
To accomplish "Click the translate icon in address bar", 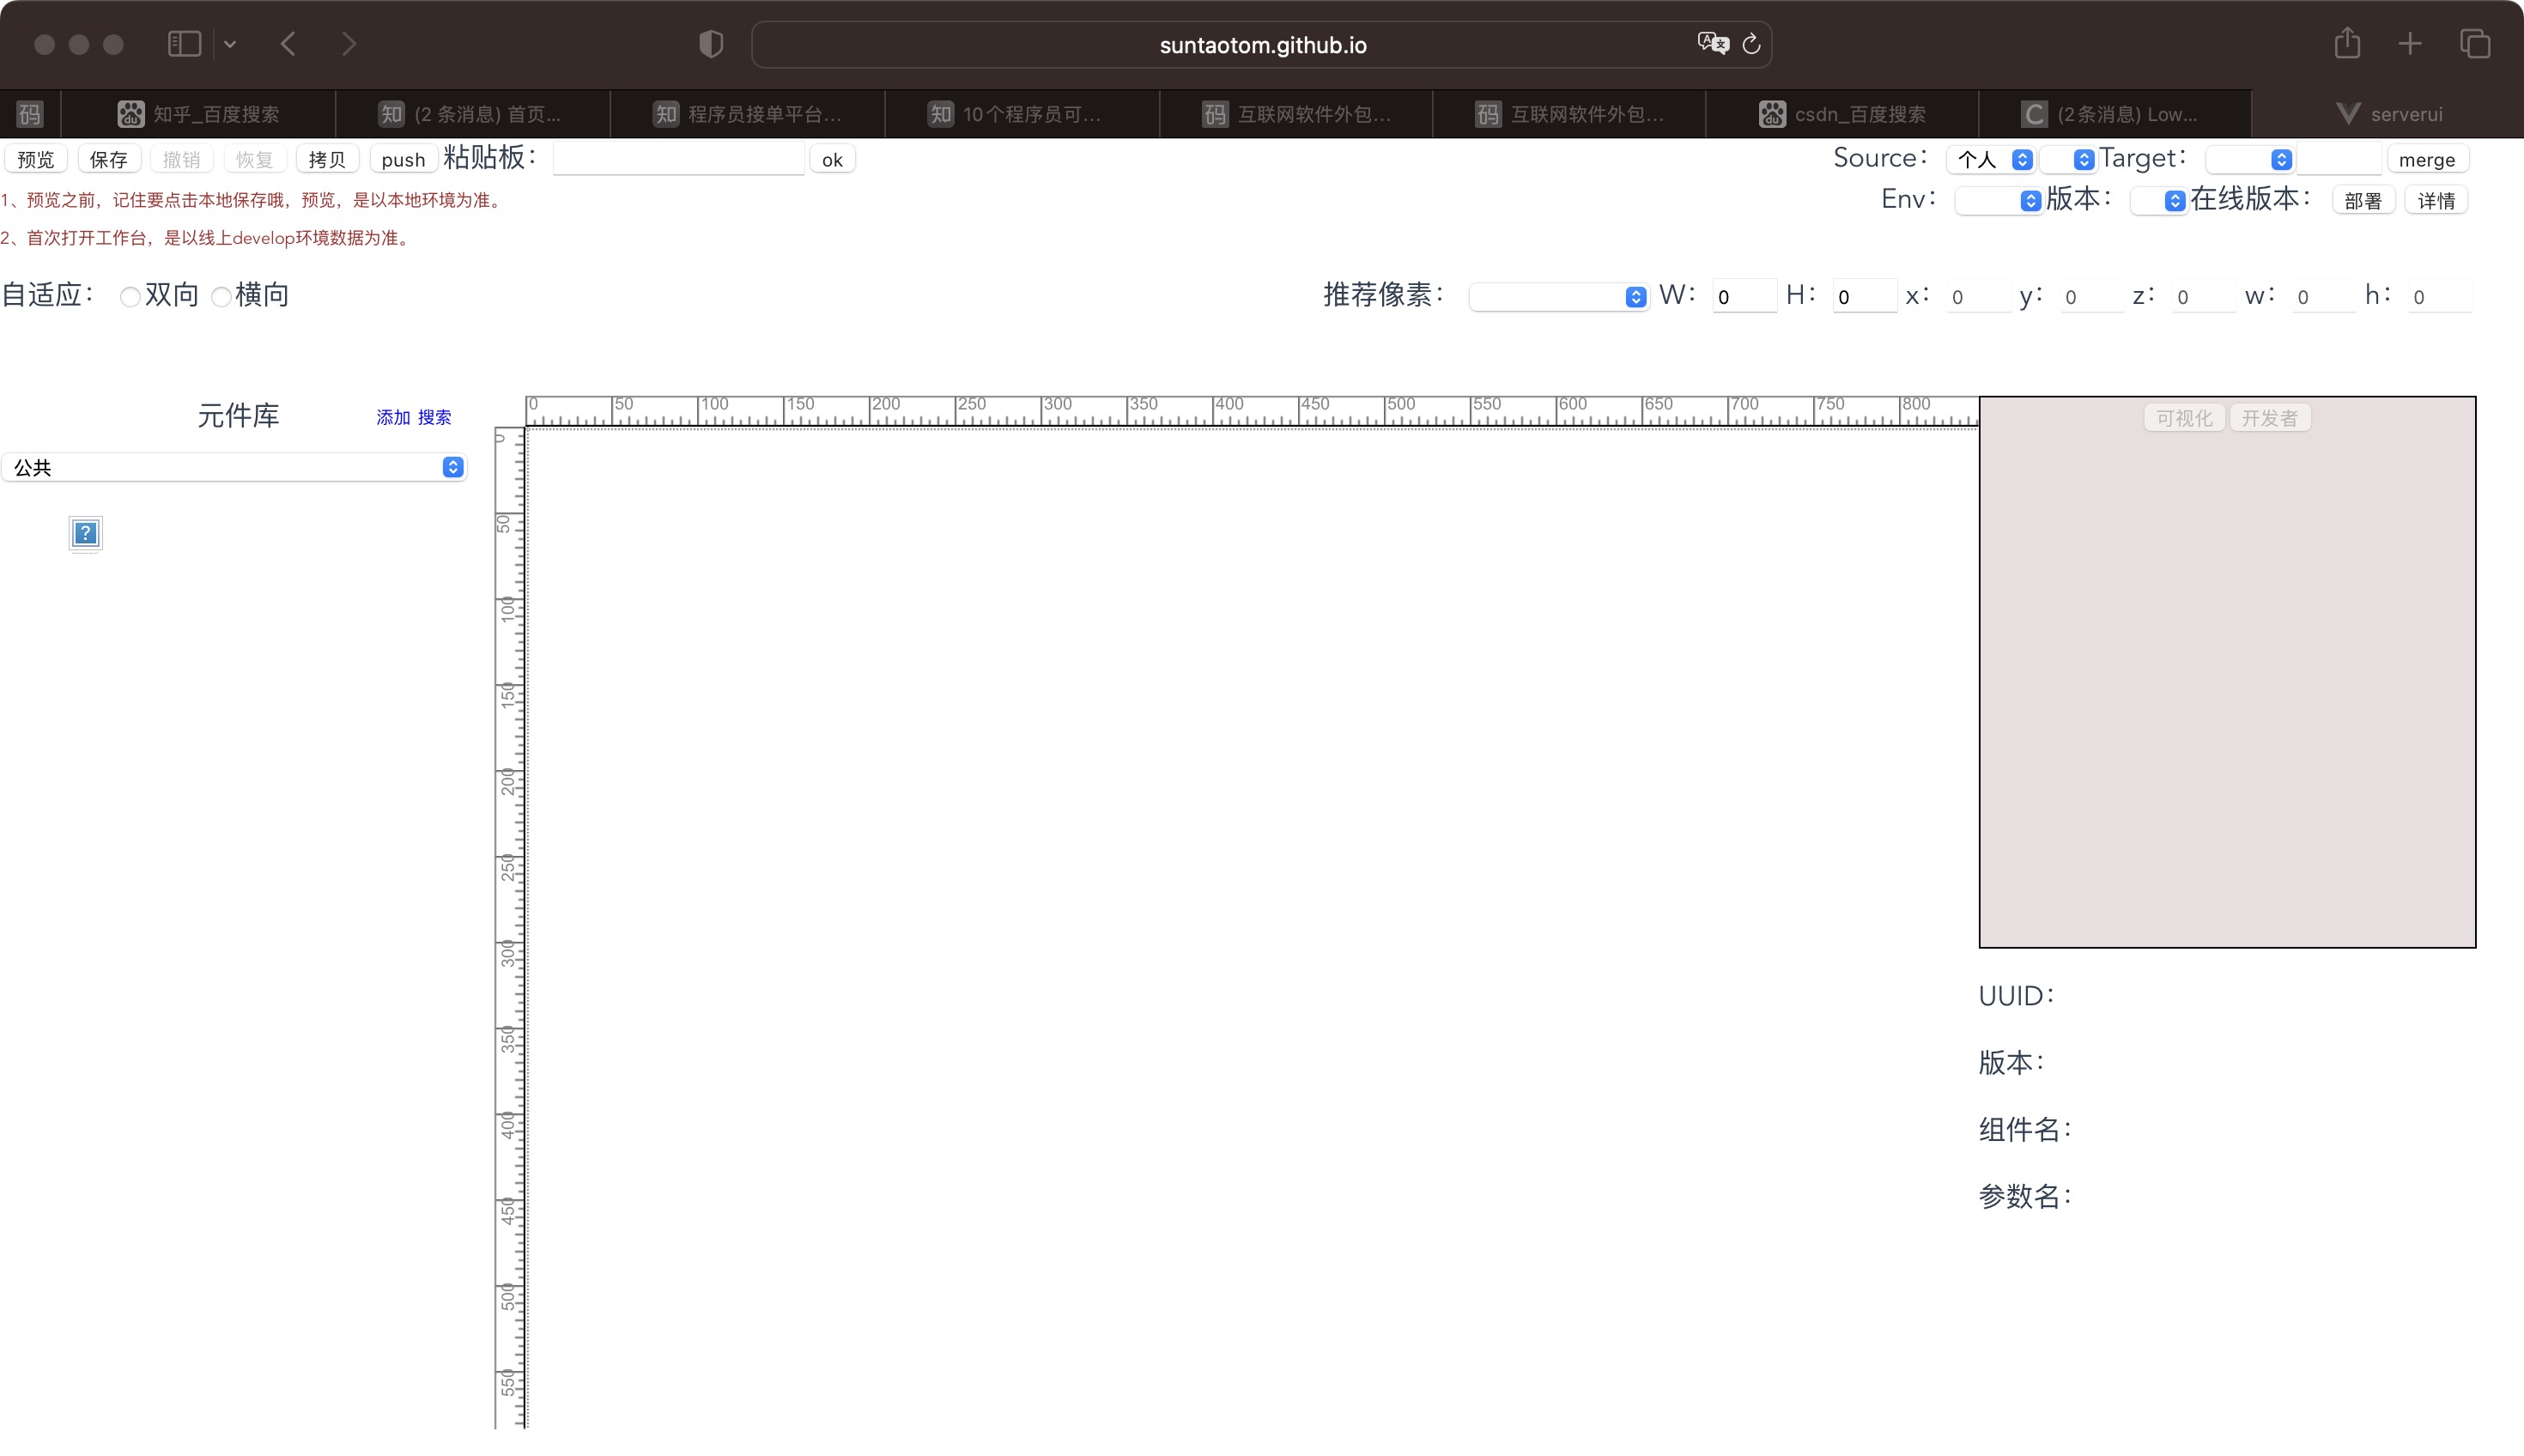I will [x=1712, y=44].
